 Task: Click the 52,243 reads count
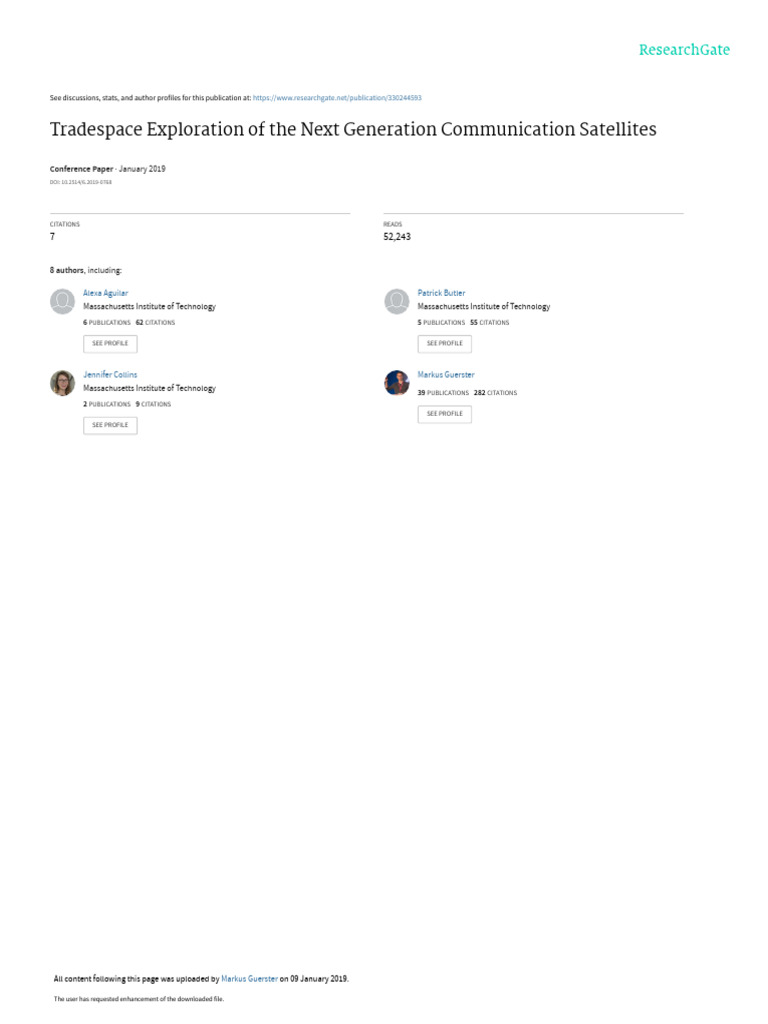pos(397,237)
